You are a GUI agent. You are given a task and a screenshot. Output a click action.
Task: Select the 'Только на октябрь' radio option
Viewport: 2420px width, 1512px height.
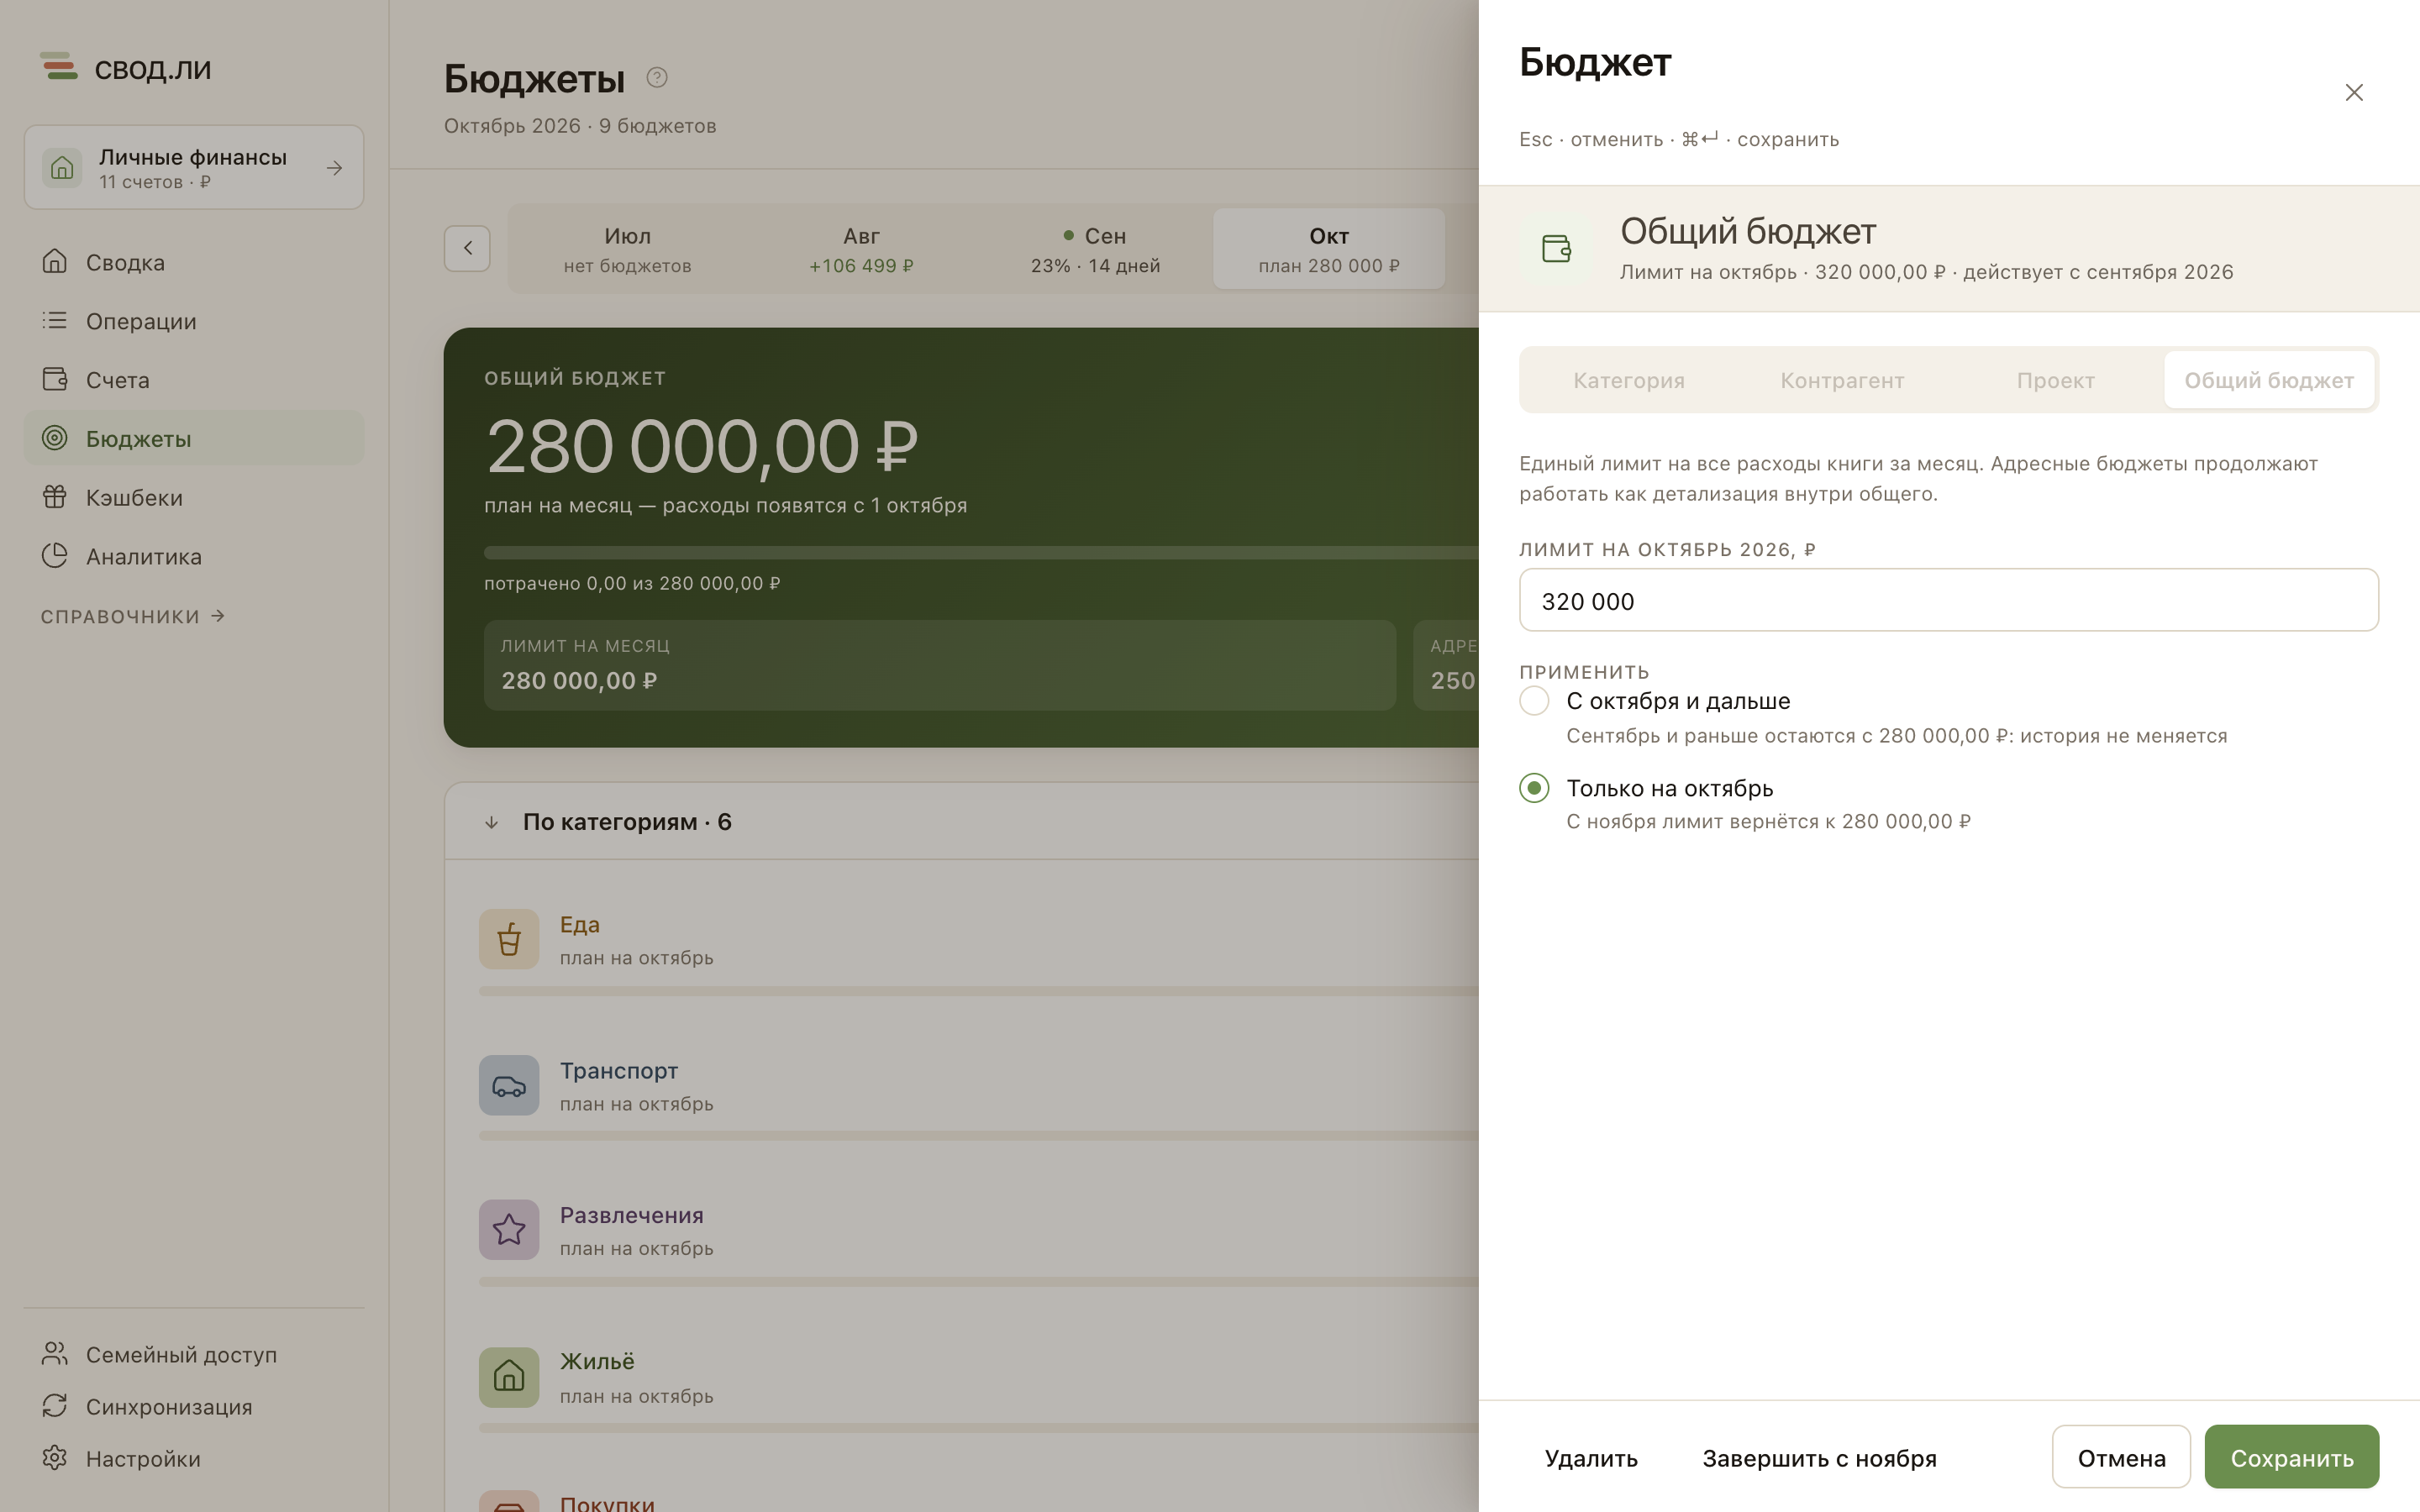(1534, 788)
